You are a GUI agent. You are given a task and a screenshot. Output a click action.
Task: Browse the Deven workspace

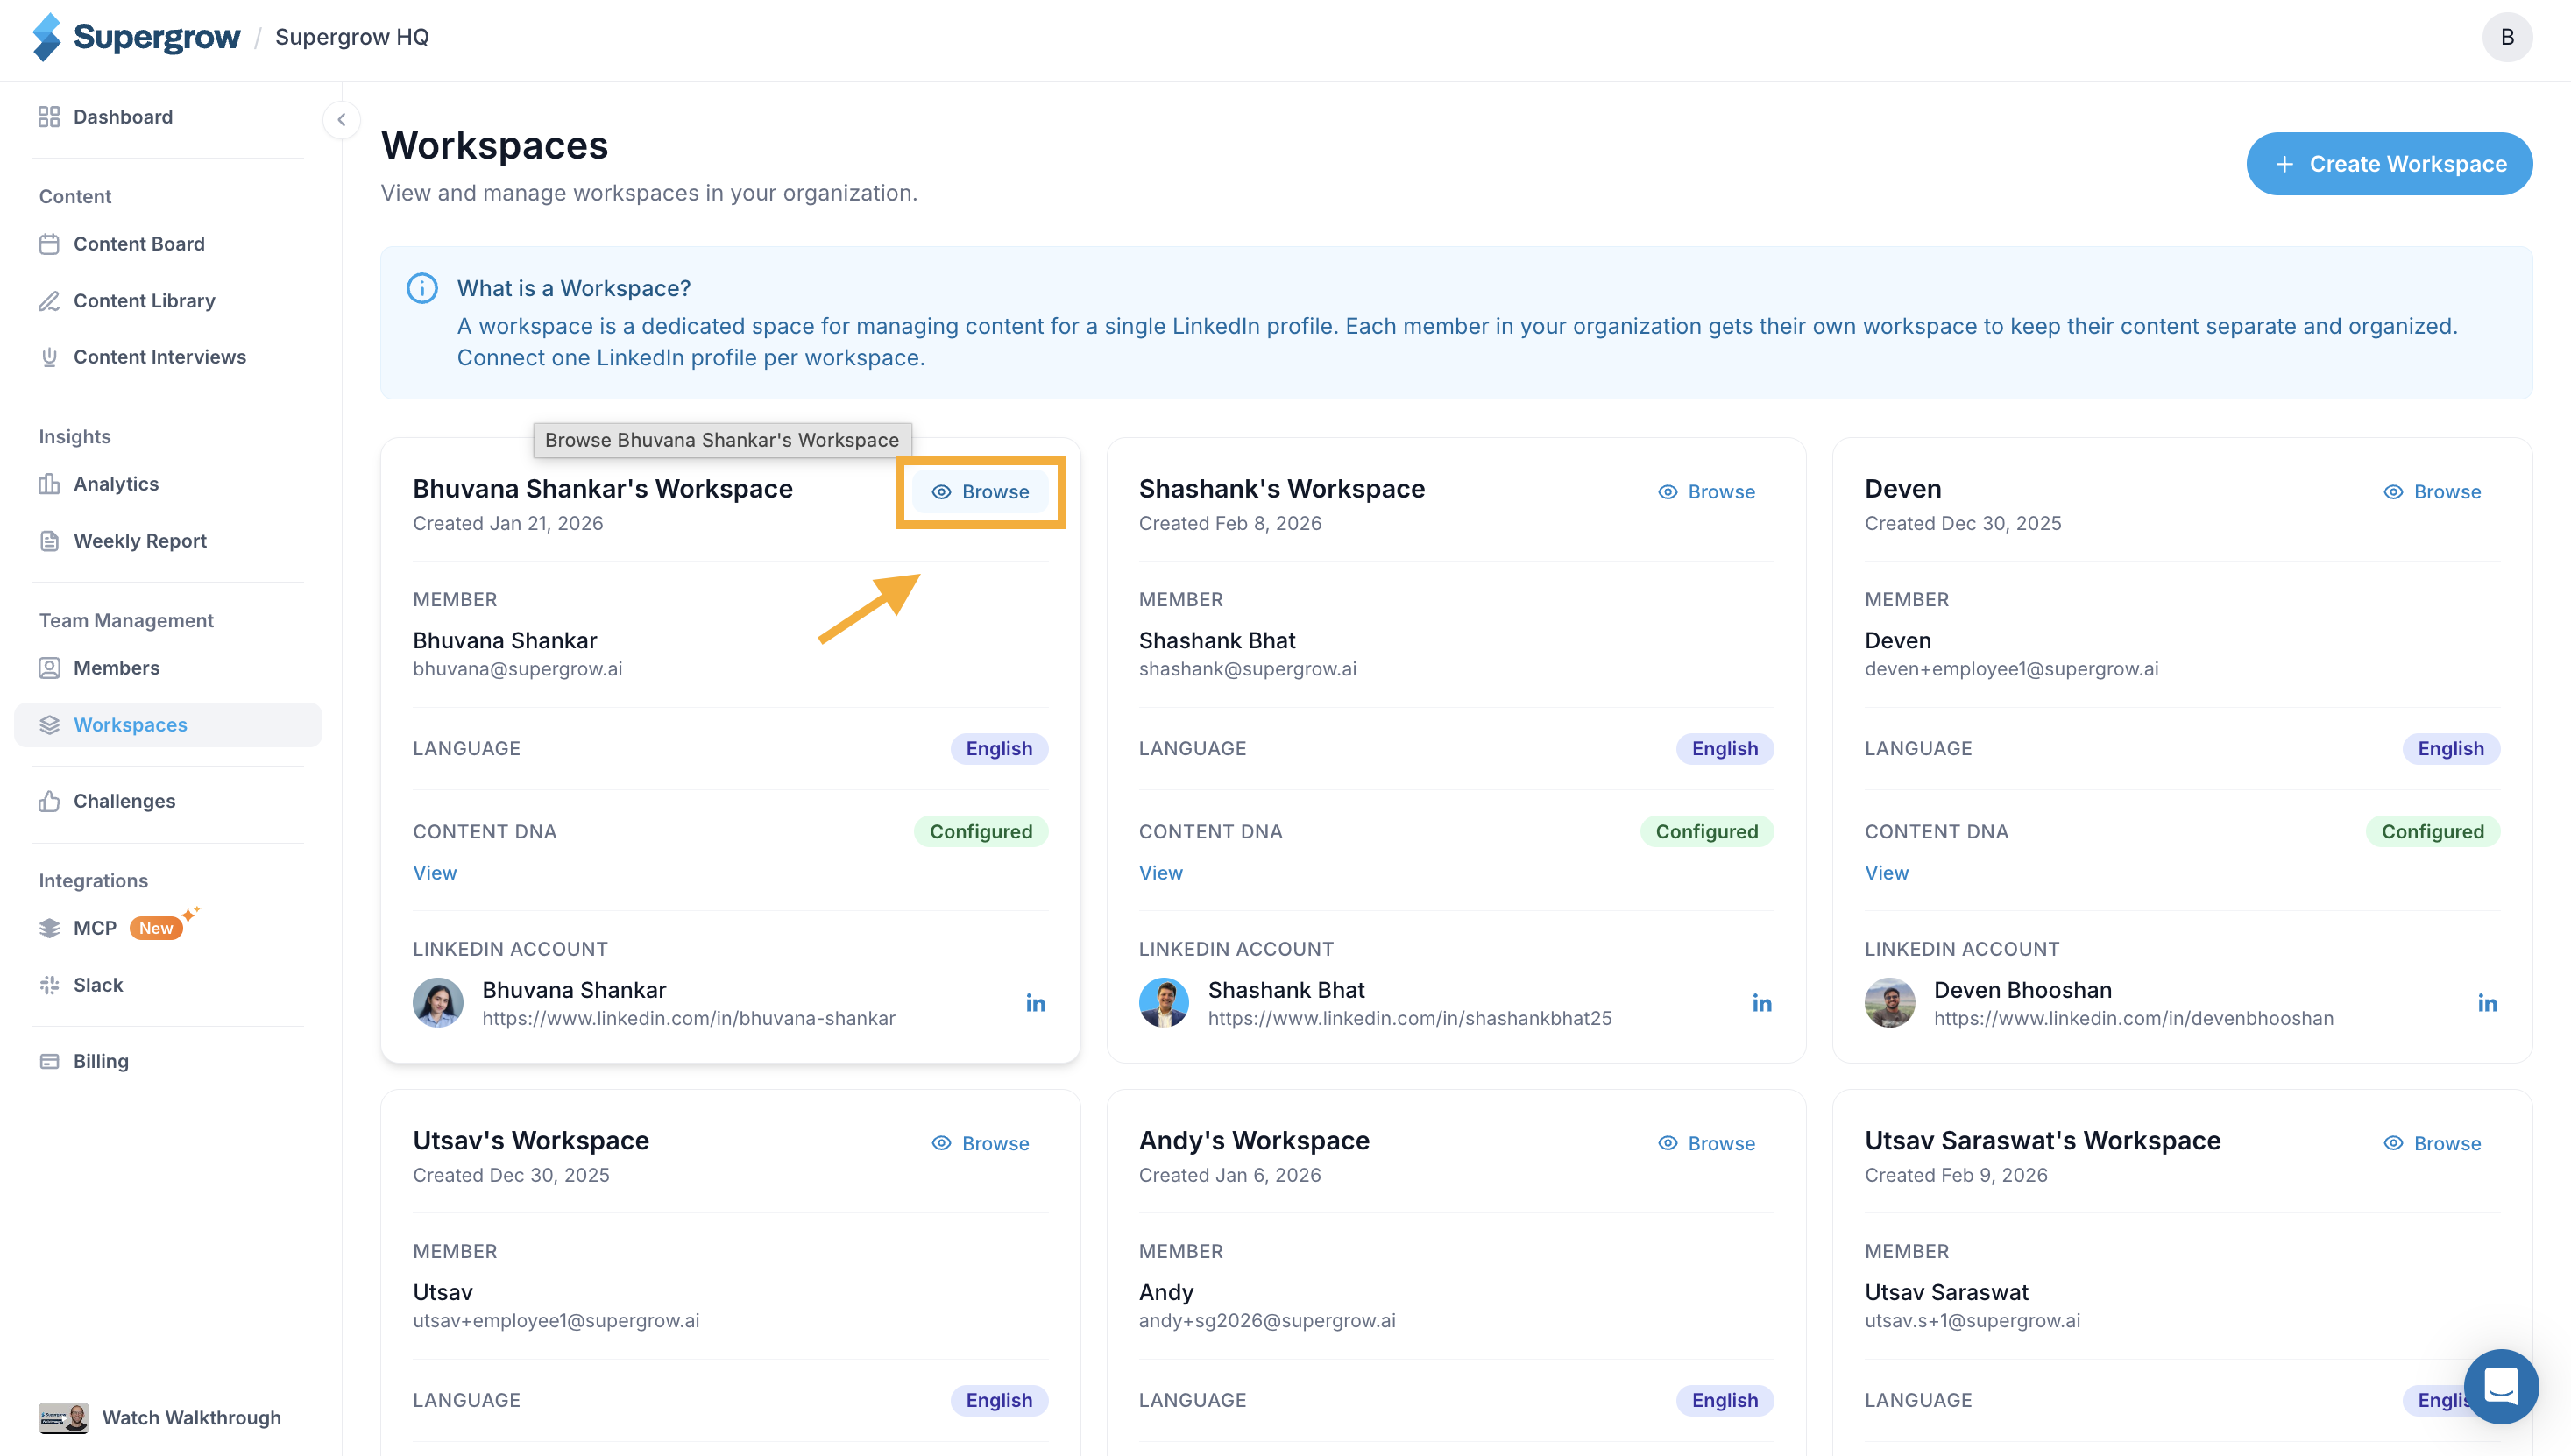tap(2432, 492)
